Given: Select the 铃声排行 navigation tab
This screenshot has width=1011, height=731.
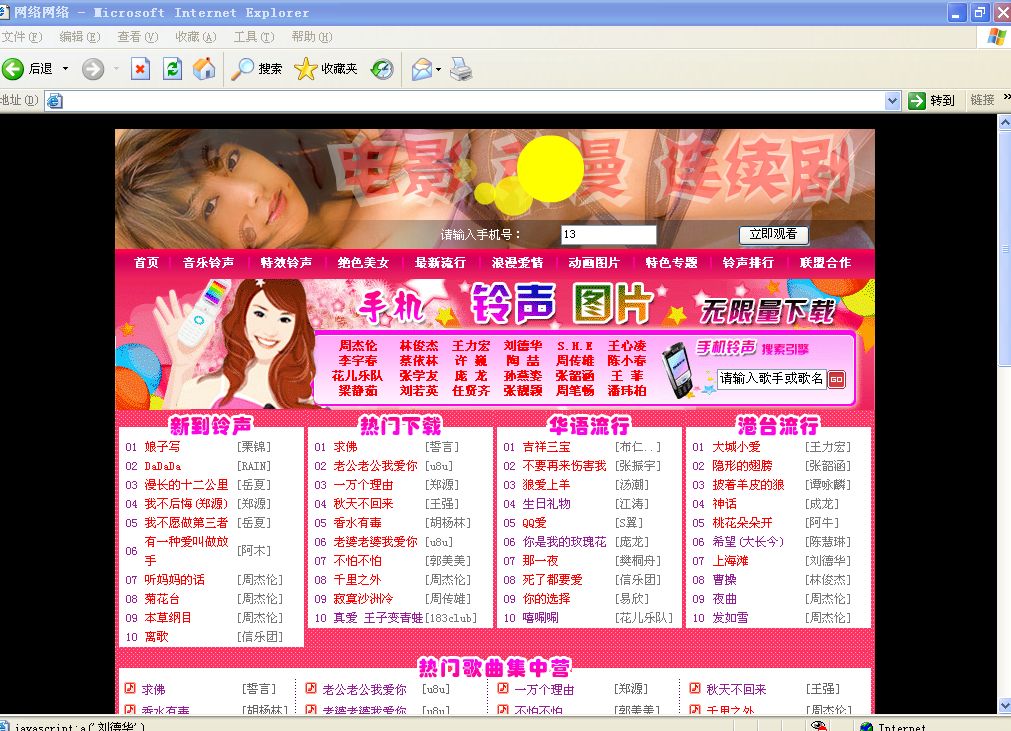Looking at the screenshot, I should pos(749,262).
